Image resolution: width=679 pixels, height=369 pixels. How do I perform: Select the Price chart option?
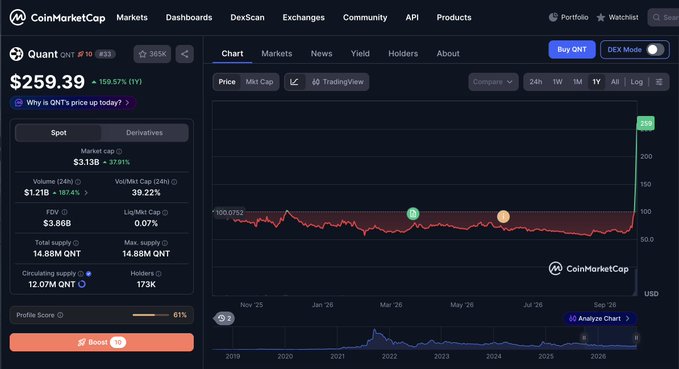pyautogui.click(x=227, y=82)
